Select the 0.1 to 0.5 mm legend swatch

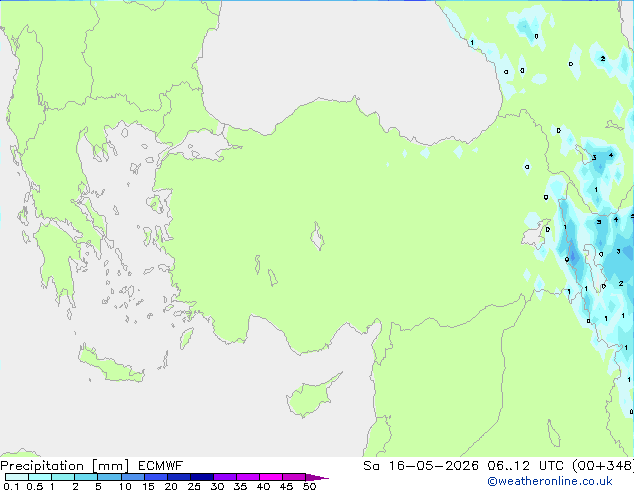17,477
